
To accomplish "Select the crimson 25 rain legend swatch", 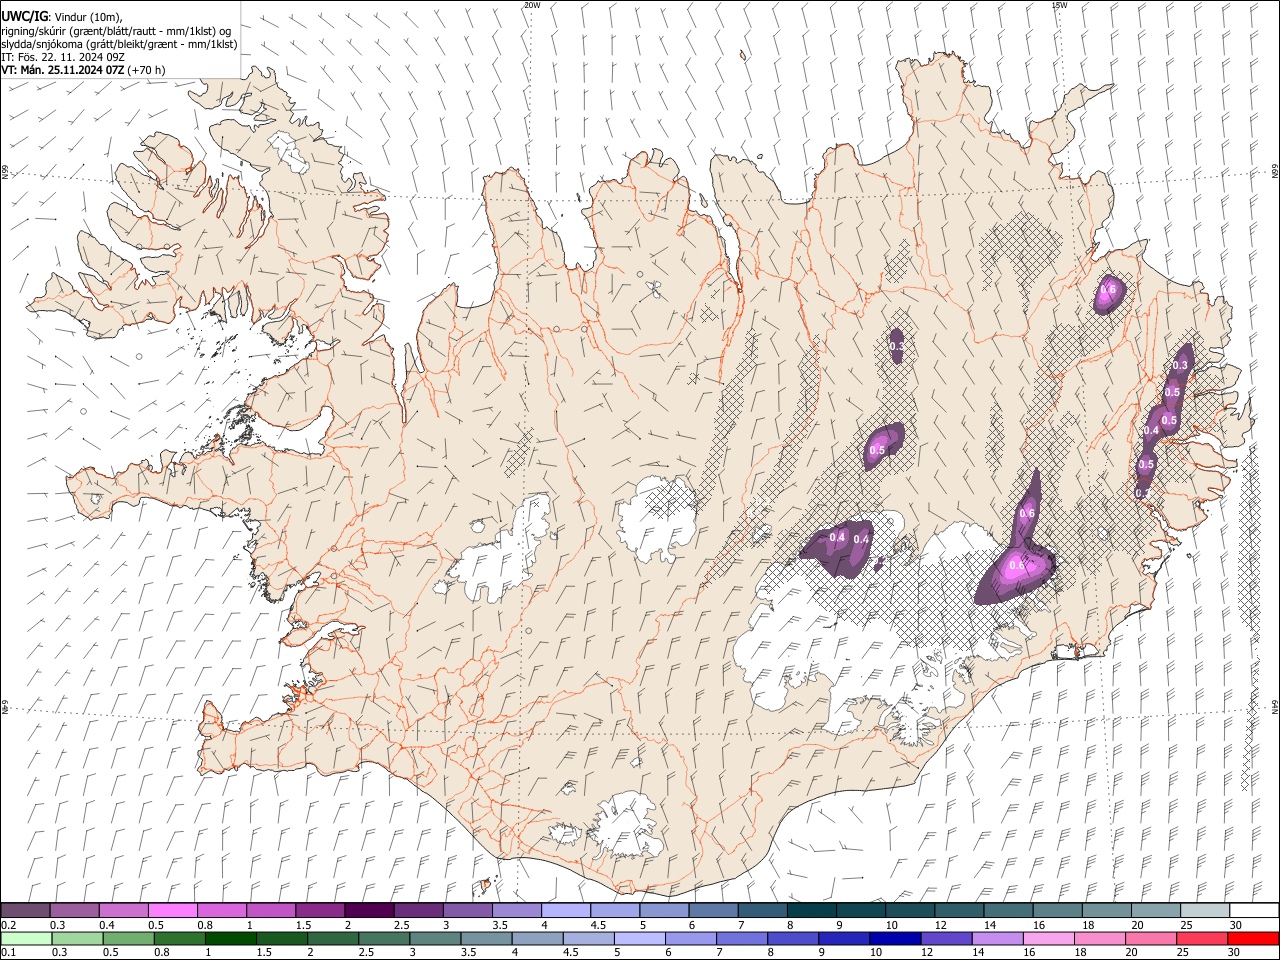I will tap(1202, 938).
